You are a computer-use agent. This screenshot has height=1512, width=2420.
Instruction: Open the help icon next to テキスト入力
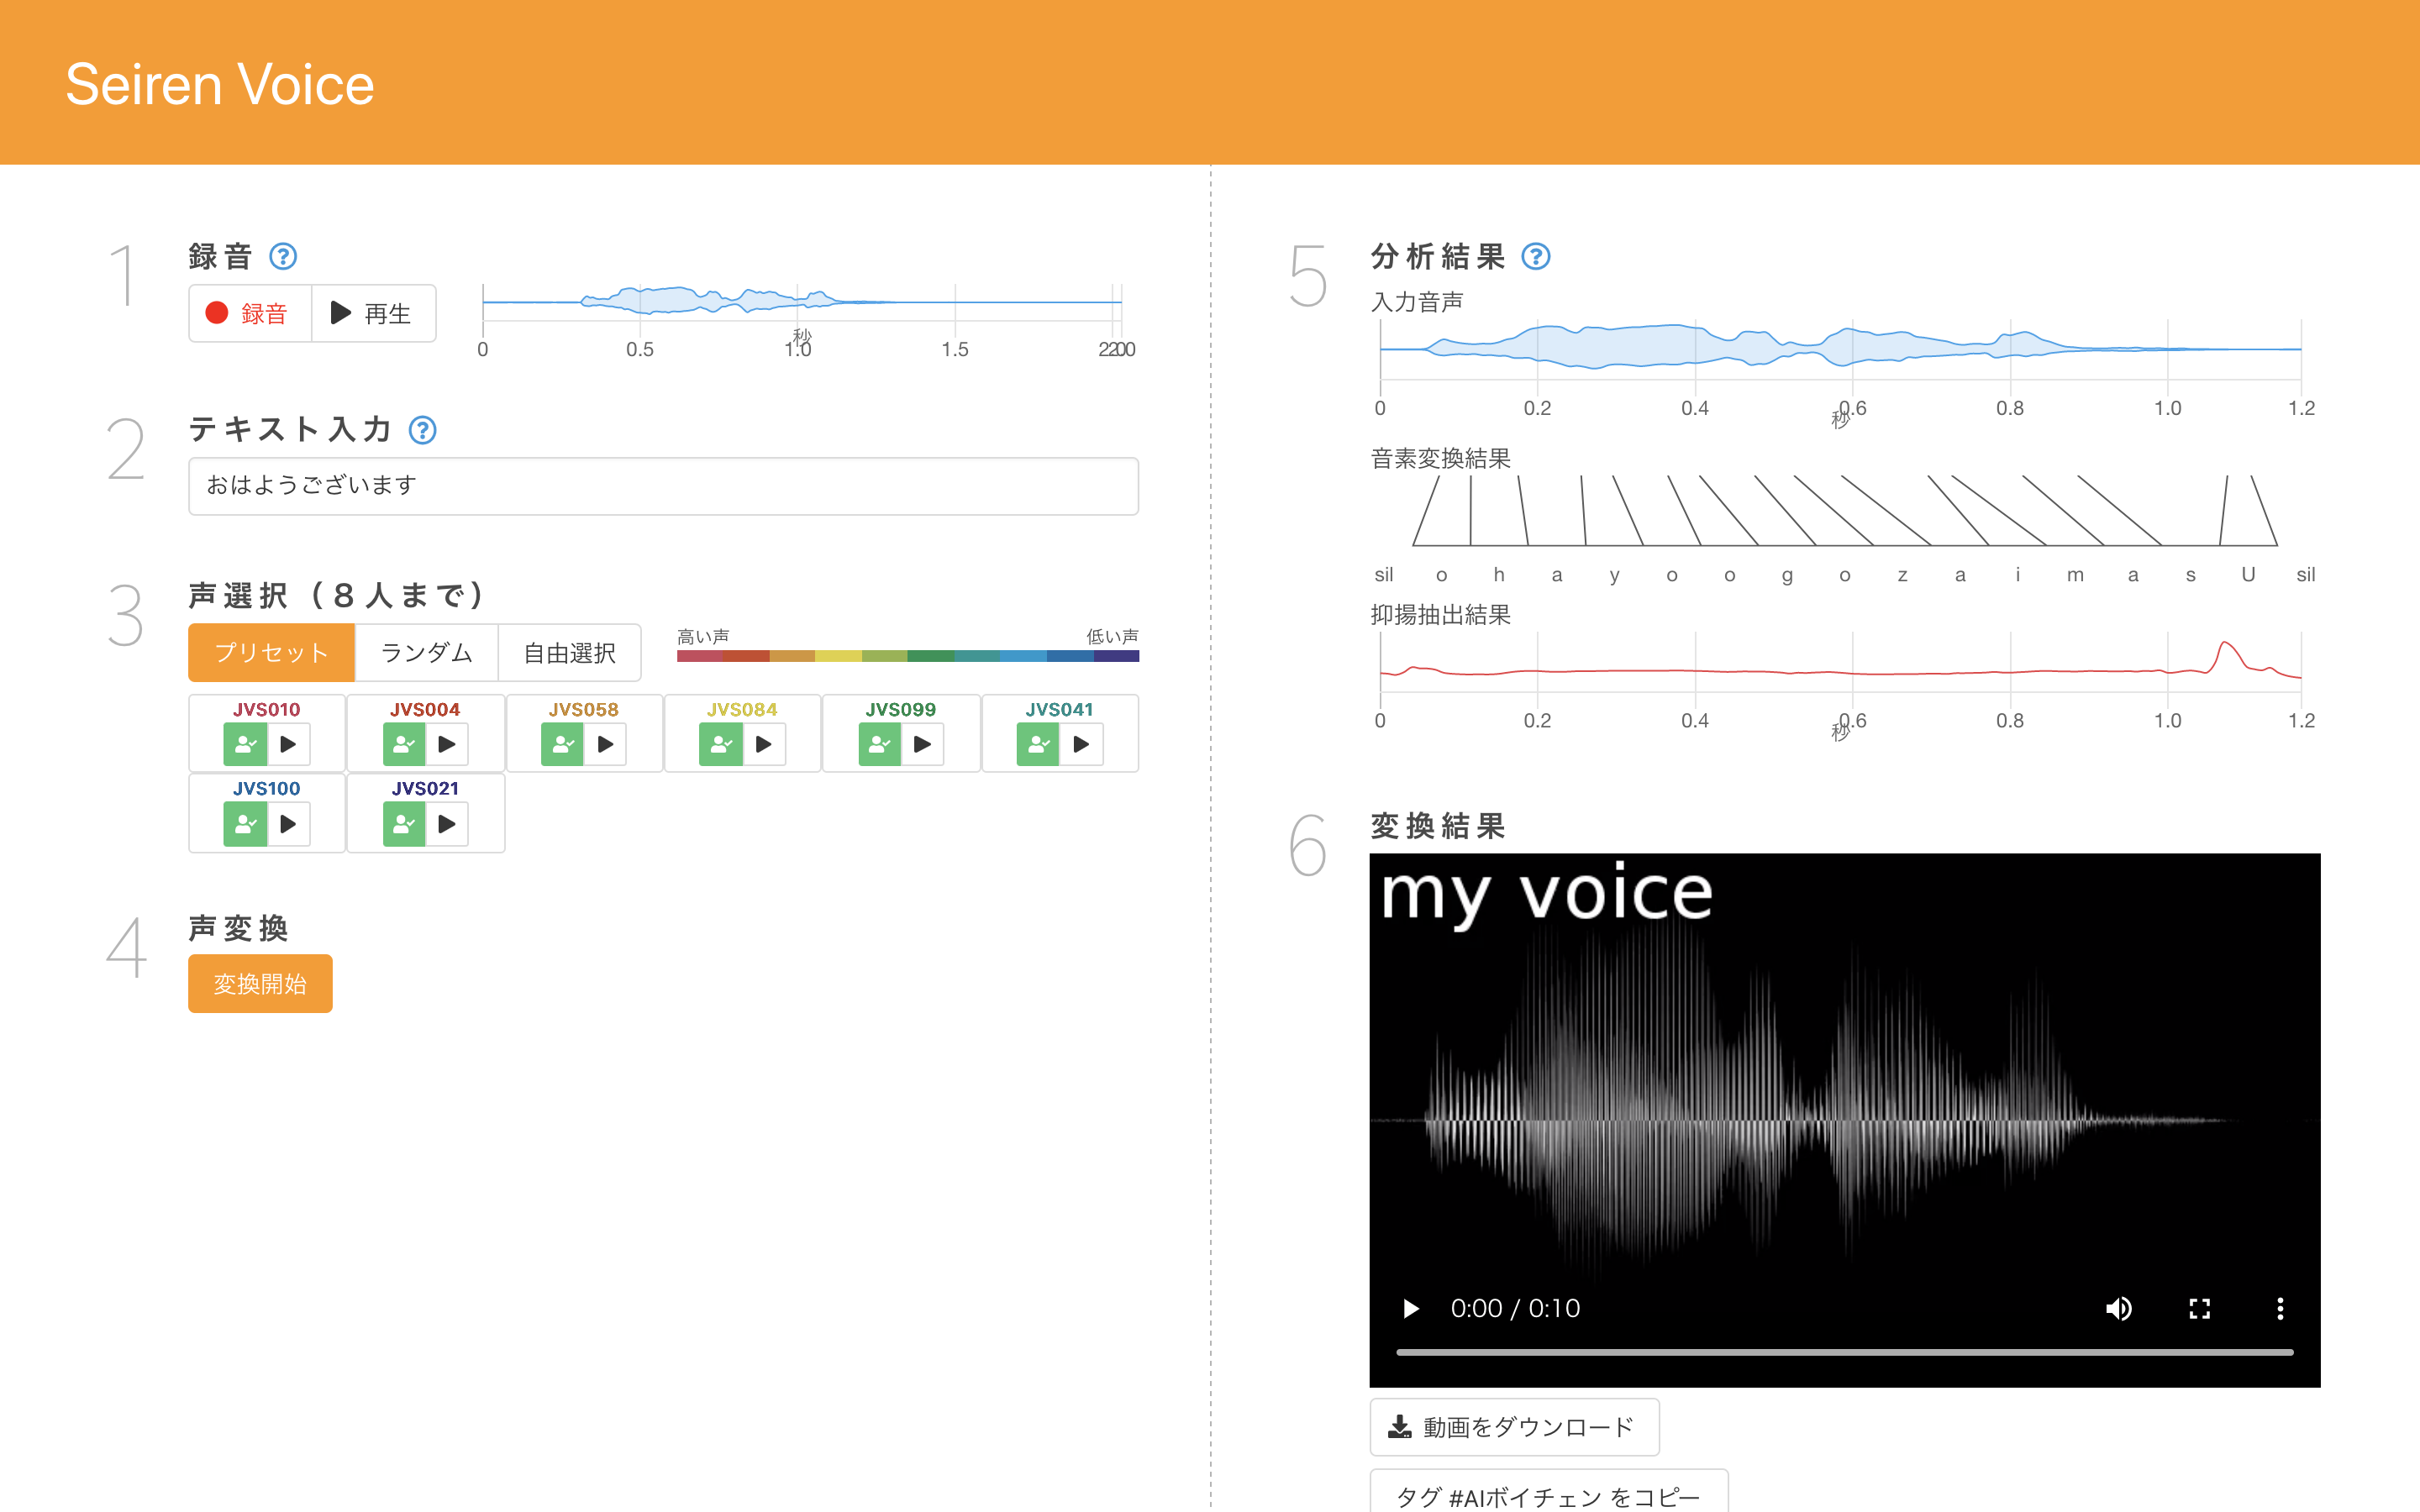click(423, 430)
